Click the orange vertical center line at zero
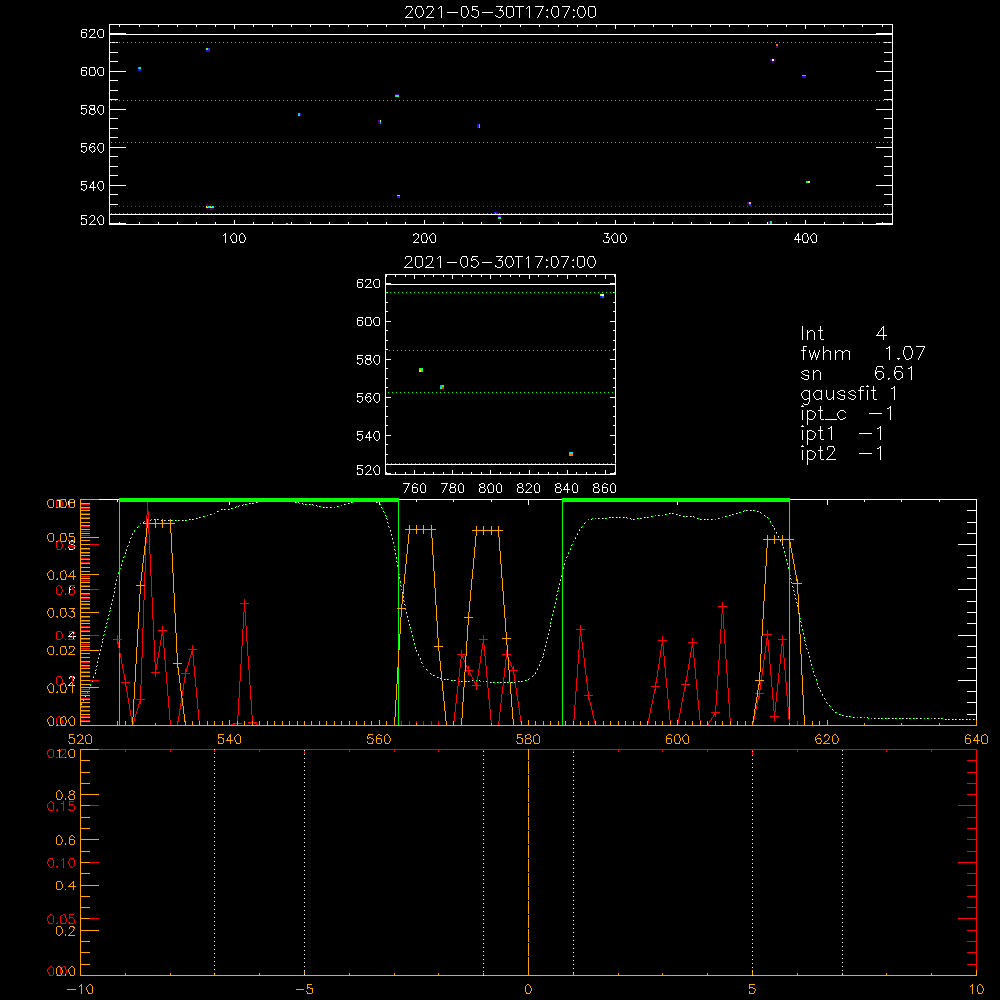 (528, 862)
